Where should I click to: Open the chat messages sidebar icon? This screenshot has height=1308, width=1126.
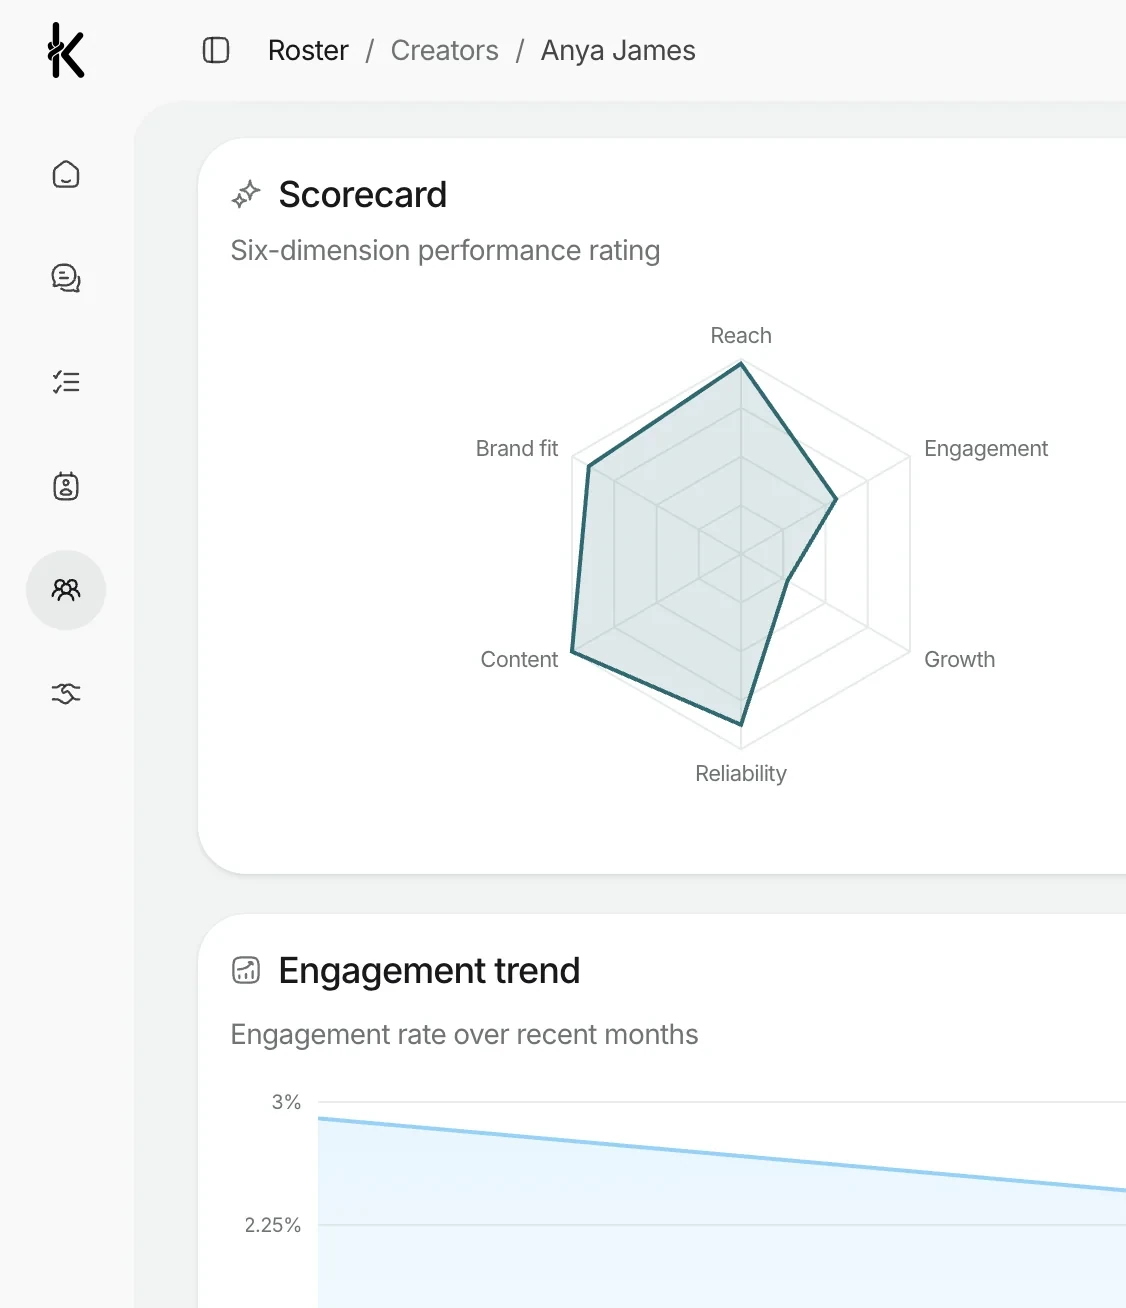click(x=66, y=278)
